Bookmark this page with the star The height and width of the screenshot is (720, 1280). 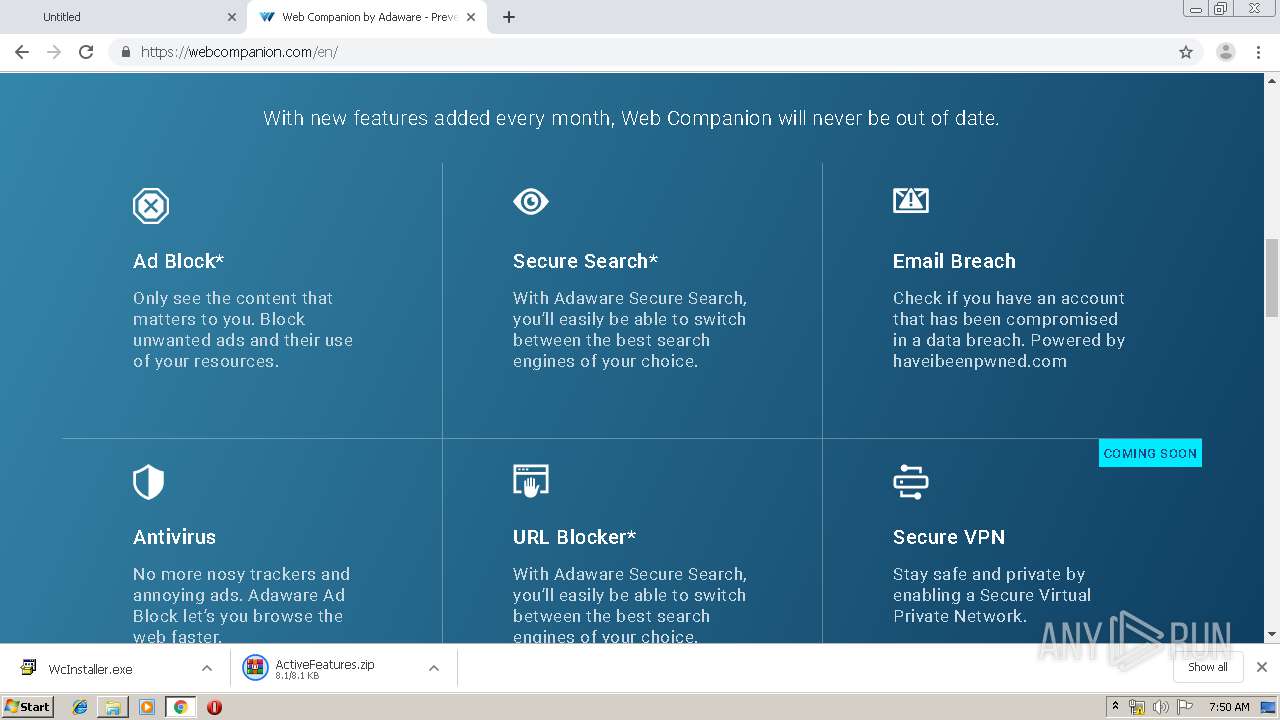[x=1186, y=52]
